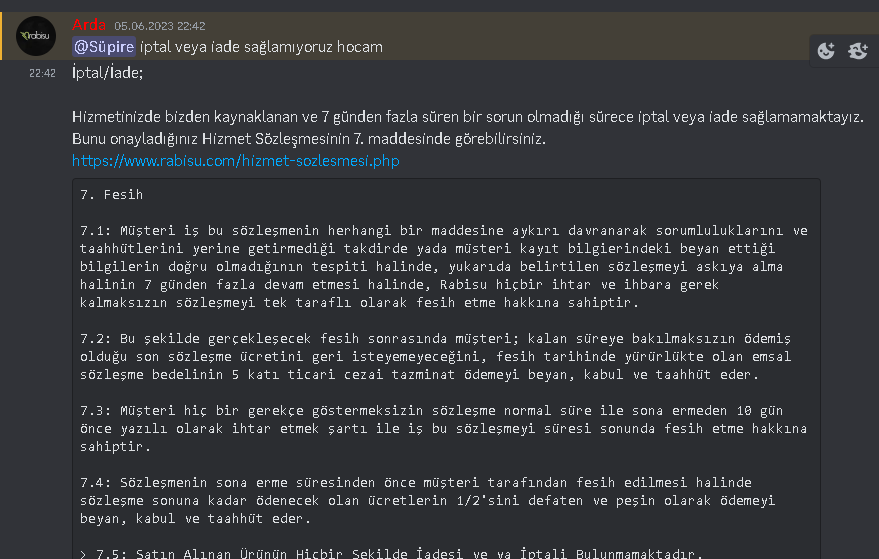The height and width of the screenshot is (559, 879).
Task: Add reaction using the emoji icon
Action: pos(826,51)
